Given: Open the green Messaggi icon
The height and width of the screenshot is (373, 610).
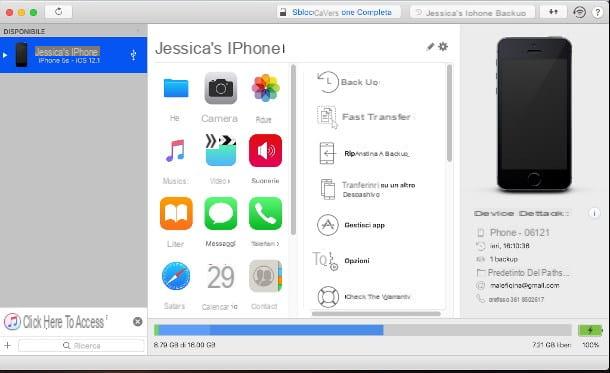Looking at the screenshot, I should 221,214.
